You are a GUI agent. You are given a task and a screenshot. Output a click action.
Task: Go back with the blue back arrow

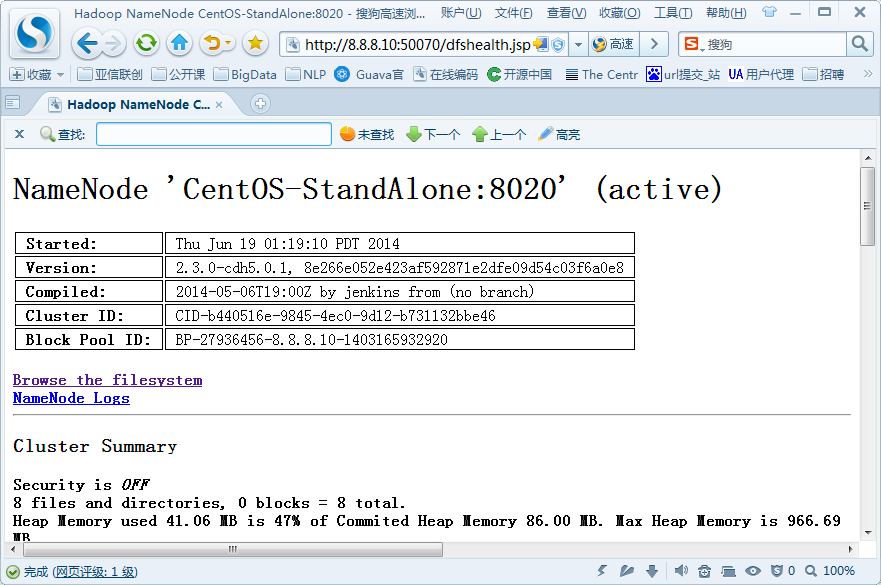pyautogui.click(x=87, y=43)
